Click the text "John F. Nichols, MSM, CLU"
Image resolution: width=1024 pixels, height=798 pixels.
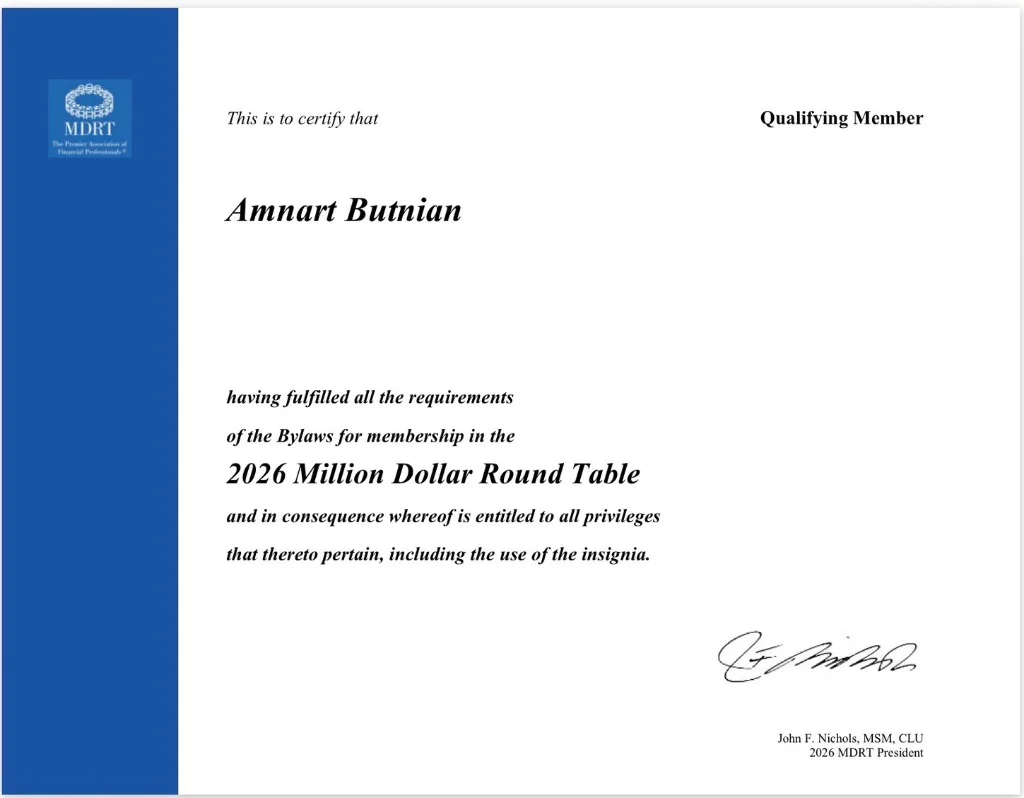850,739
